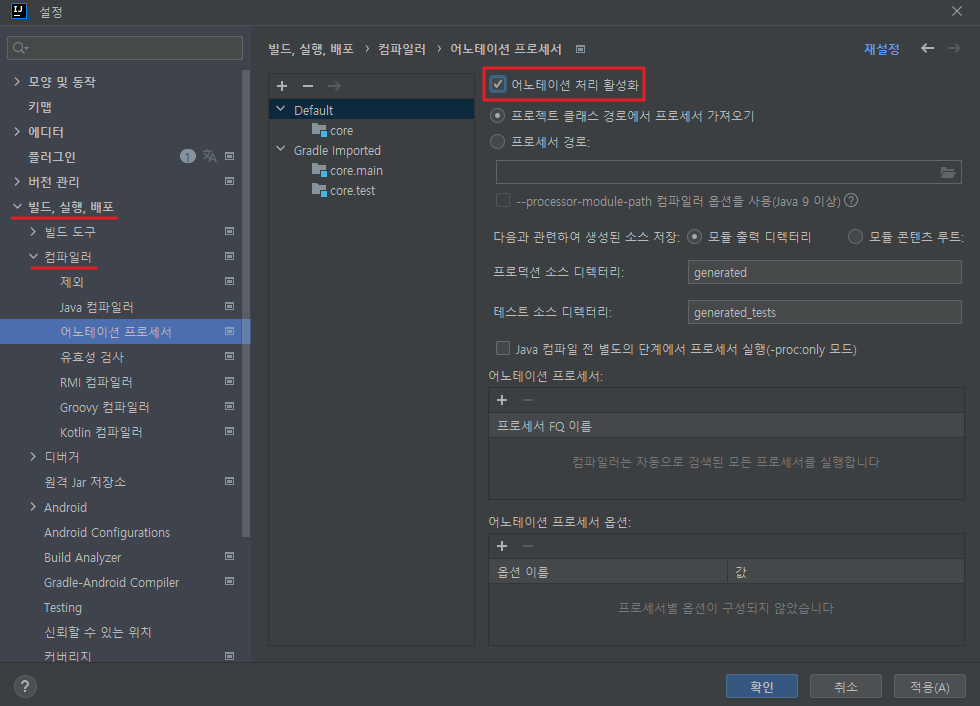The image size is (980, 706).
Task: Click the remove profile minus icon above Default
Action: (308, 86)
